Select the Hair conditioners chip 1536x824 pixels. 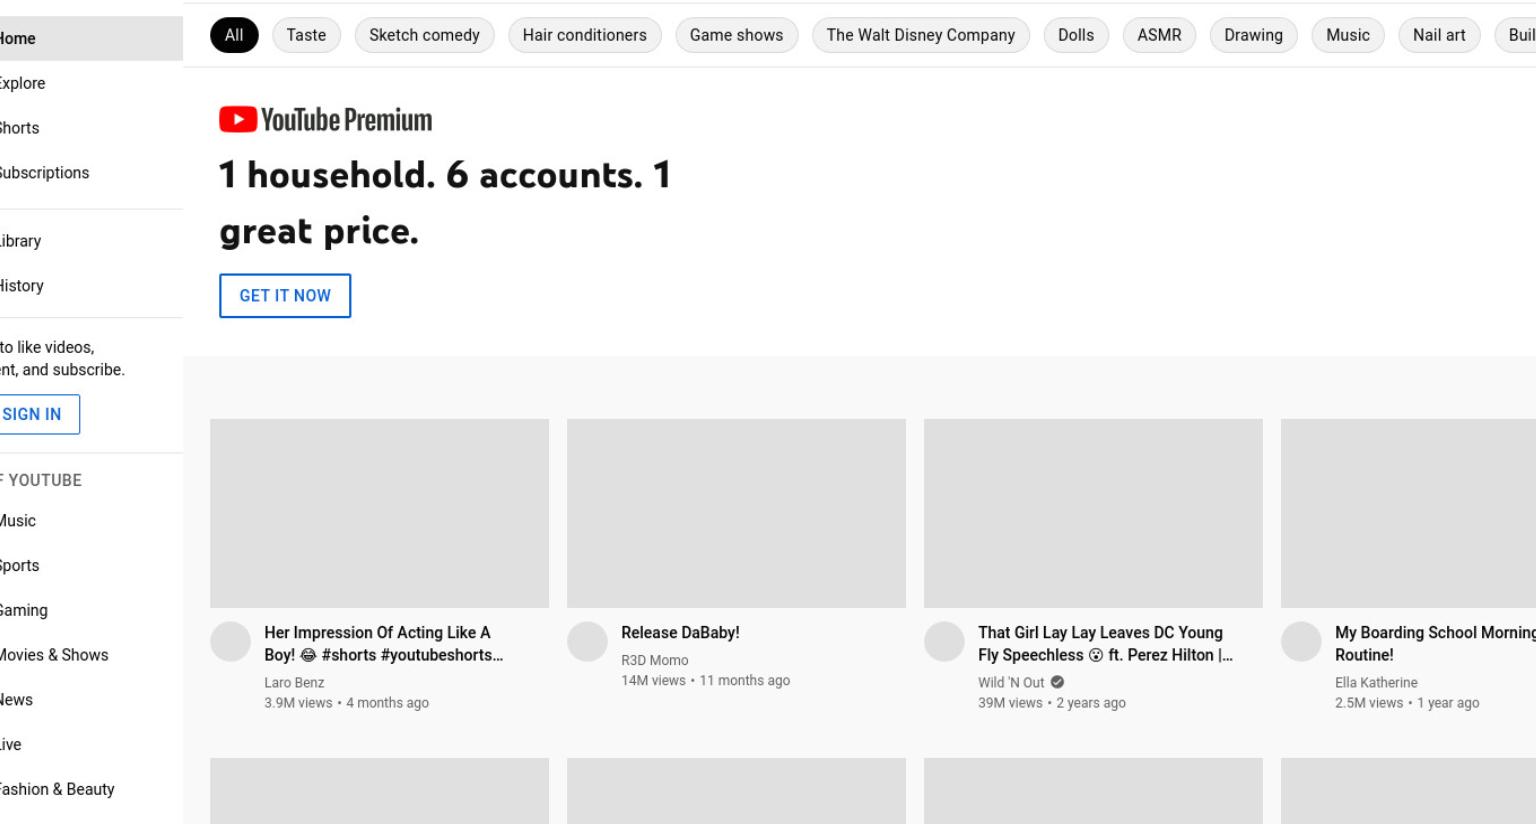(585, 35)
